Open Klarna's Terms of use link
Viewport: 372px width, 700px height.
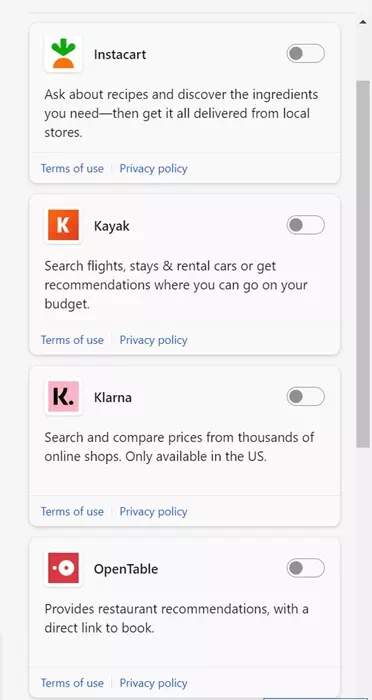[x=72, y=512]
